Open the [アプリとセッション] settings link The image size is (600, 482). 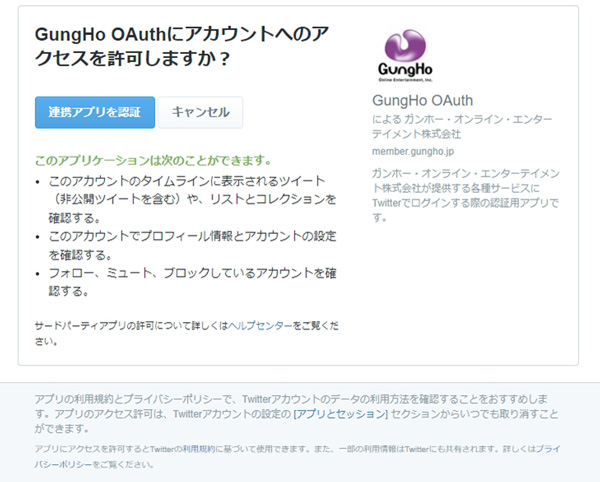coord(341,414)
